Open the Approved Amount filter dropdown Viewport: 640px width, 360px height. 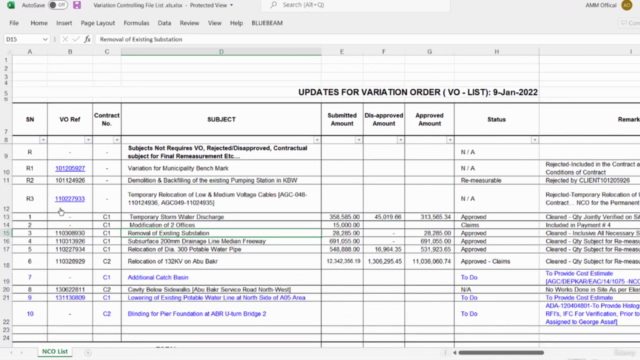point(449,140)
